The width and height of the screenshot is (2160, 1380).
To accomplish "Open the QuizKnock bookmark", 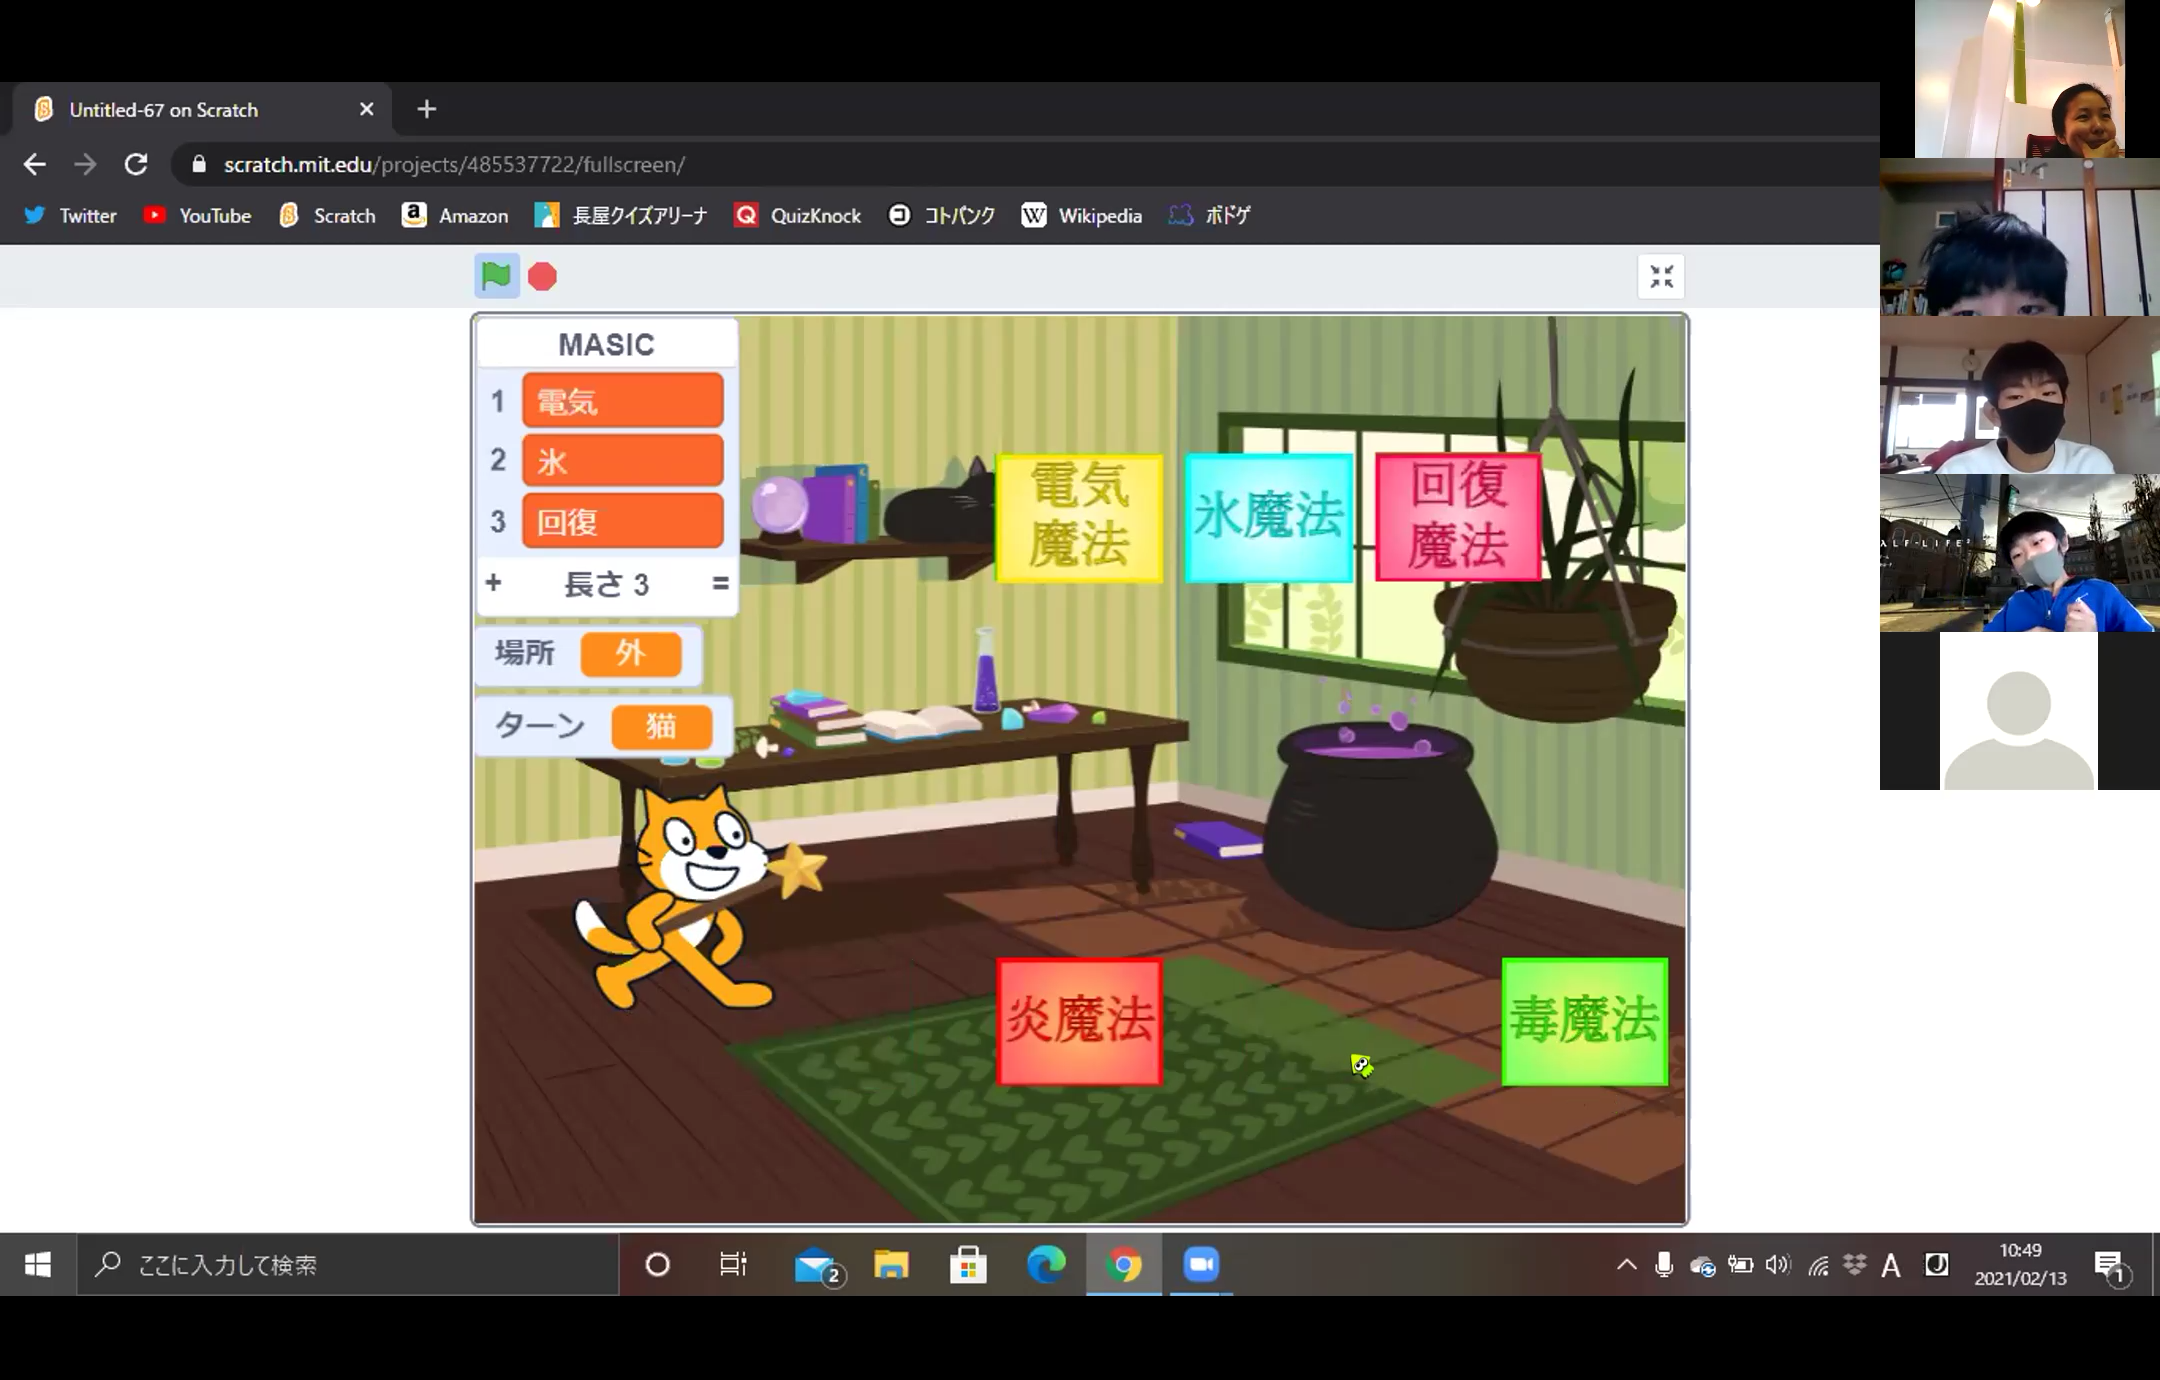I will pyautogui.click(x=798, y=215).
